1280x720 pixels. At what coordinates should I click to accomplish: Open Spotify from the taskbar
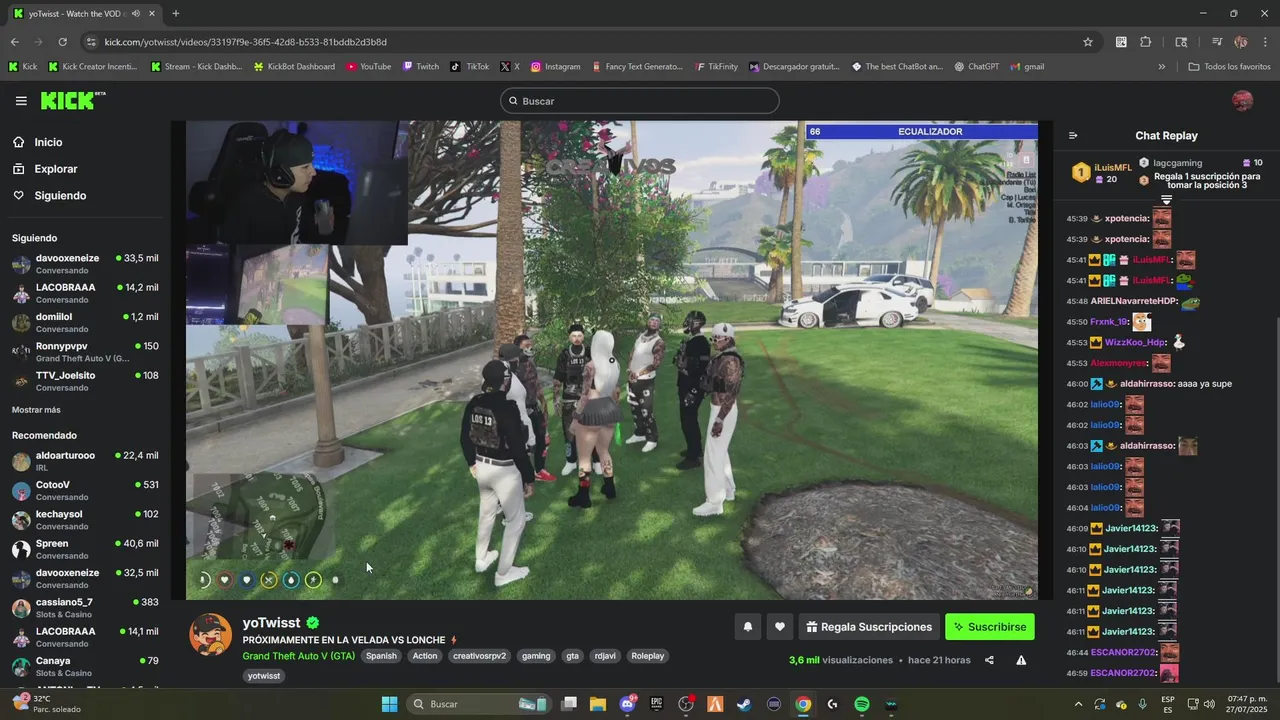coord(862,704)
